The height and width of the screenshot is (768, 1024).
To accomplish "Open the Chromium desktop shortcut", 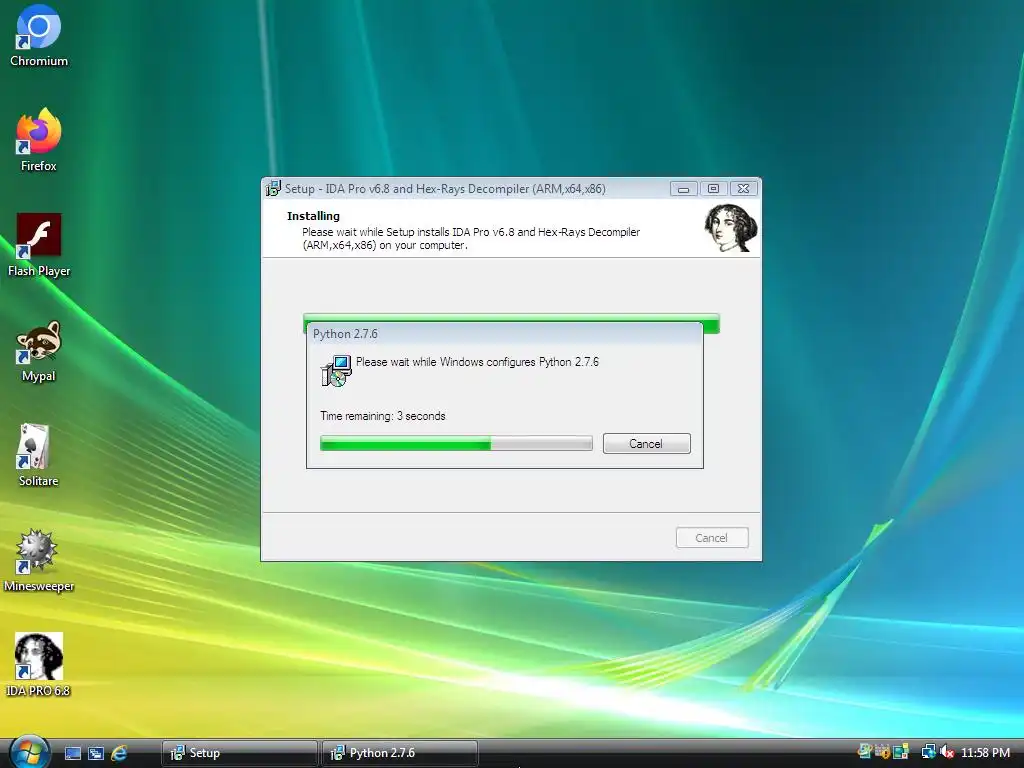I will coord(39,36).
